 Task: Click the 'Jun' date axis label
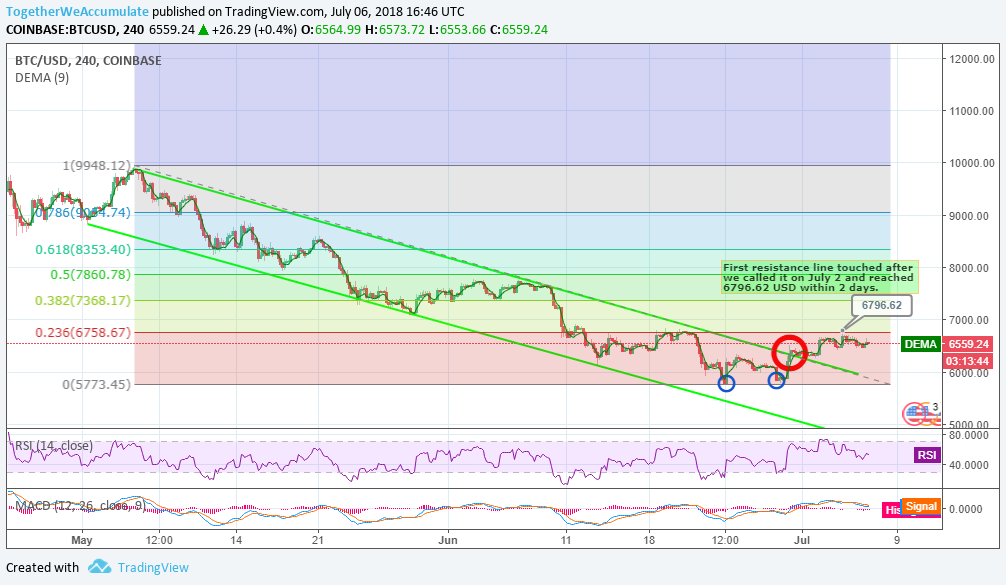(x=448, y=540)
